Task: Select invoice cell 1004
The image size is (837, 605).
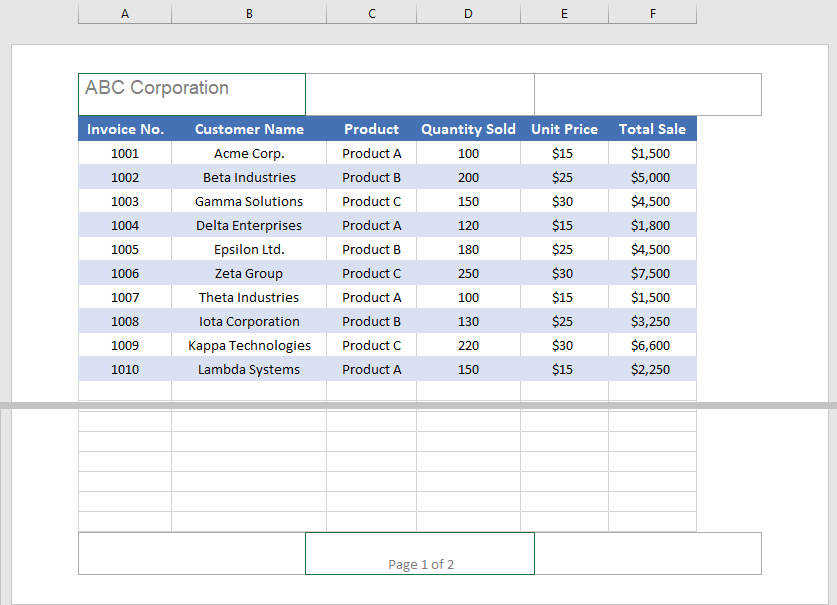Action: pyautogui.click(x=125, y=225)
